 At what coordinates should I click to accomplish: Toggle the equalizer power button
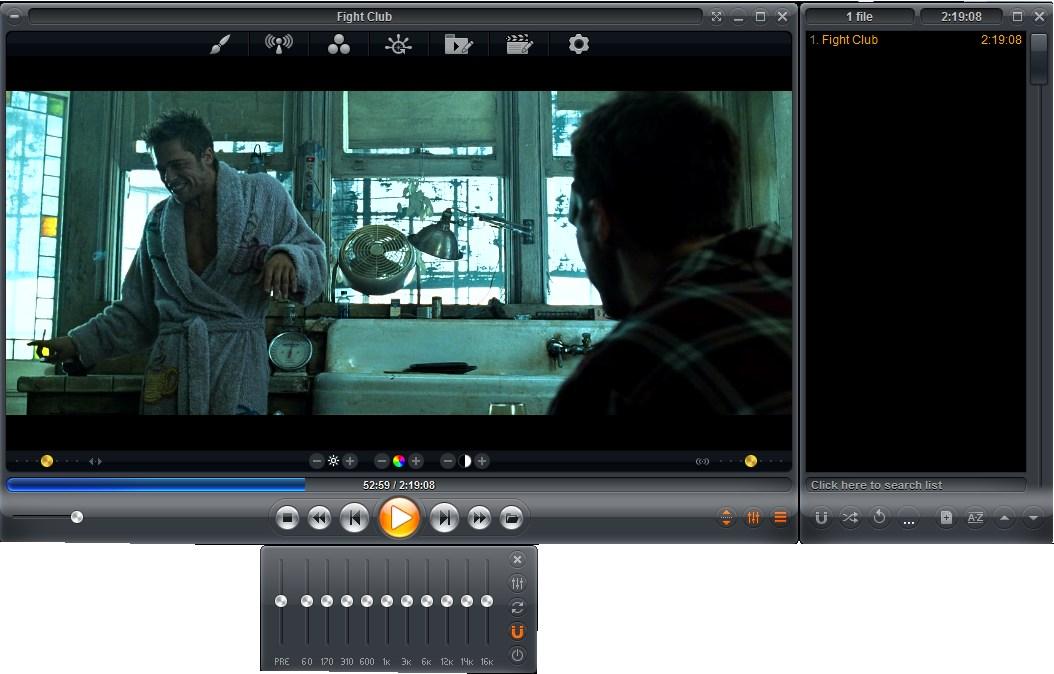[x=517, y=656]
